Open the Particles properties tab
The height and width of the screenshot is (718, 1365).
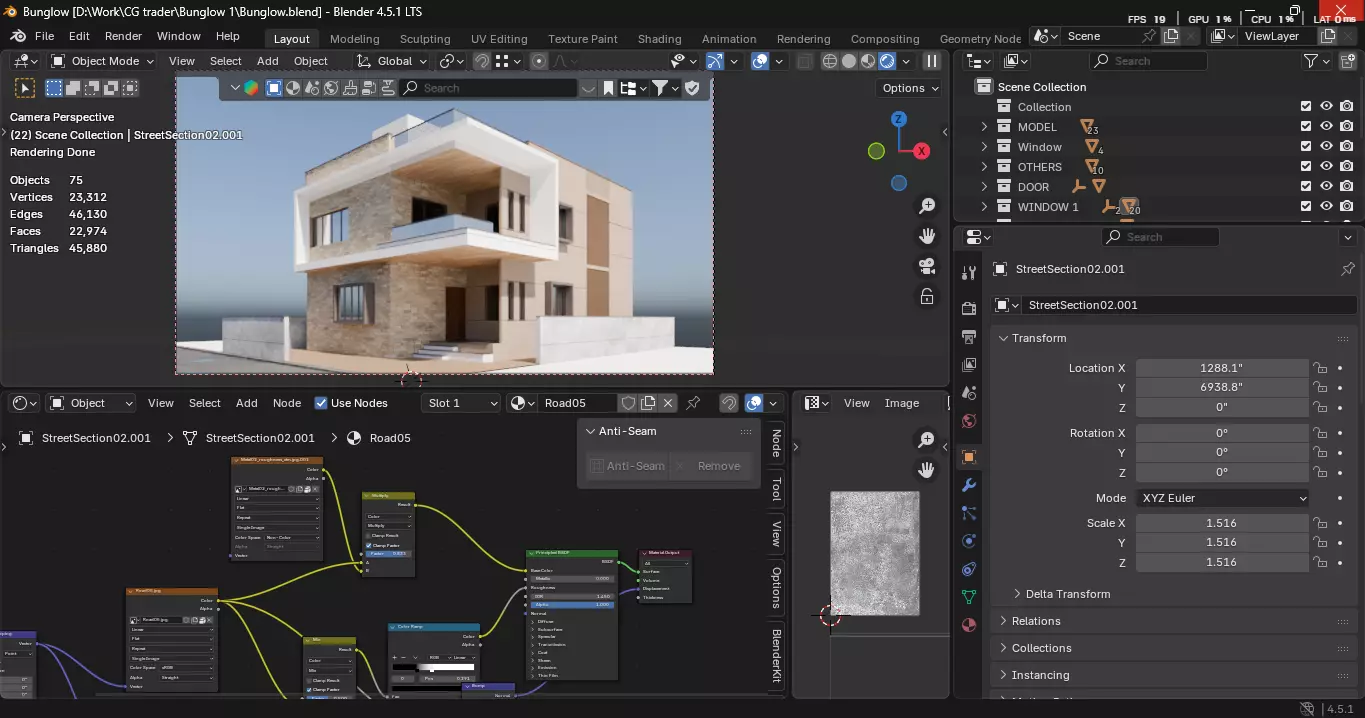click(x=968, y=513)
